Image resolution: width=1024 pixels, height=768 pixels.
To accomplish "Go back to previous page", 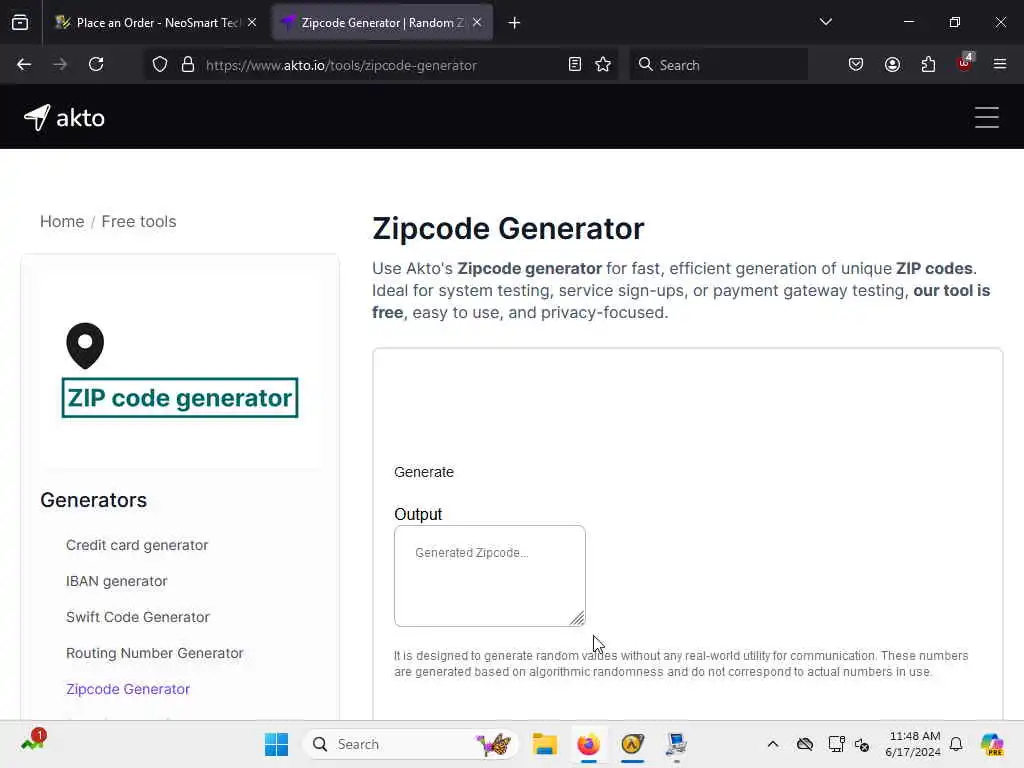I will tap(24, 65).
